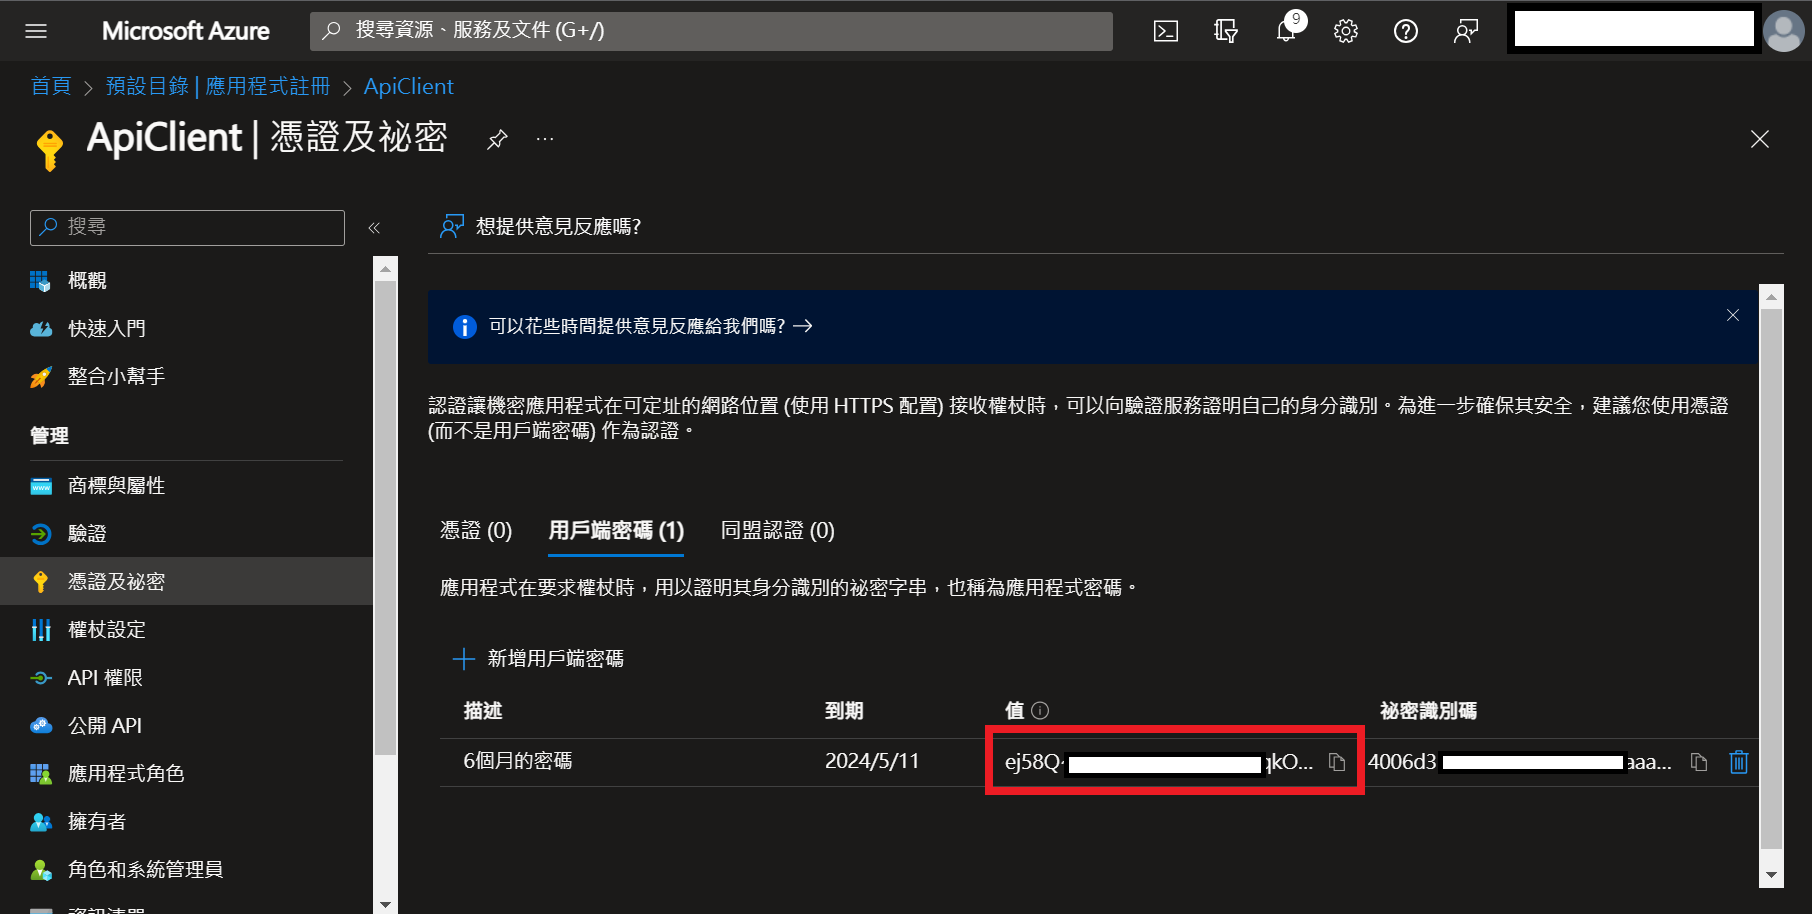
Task: Switch to the 同盟認證 (0) tab
Action: pyautogui.click(x=778, y=531)
